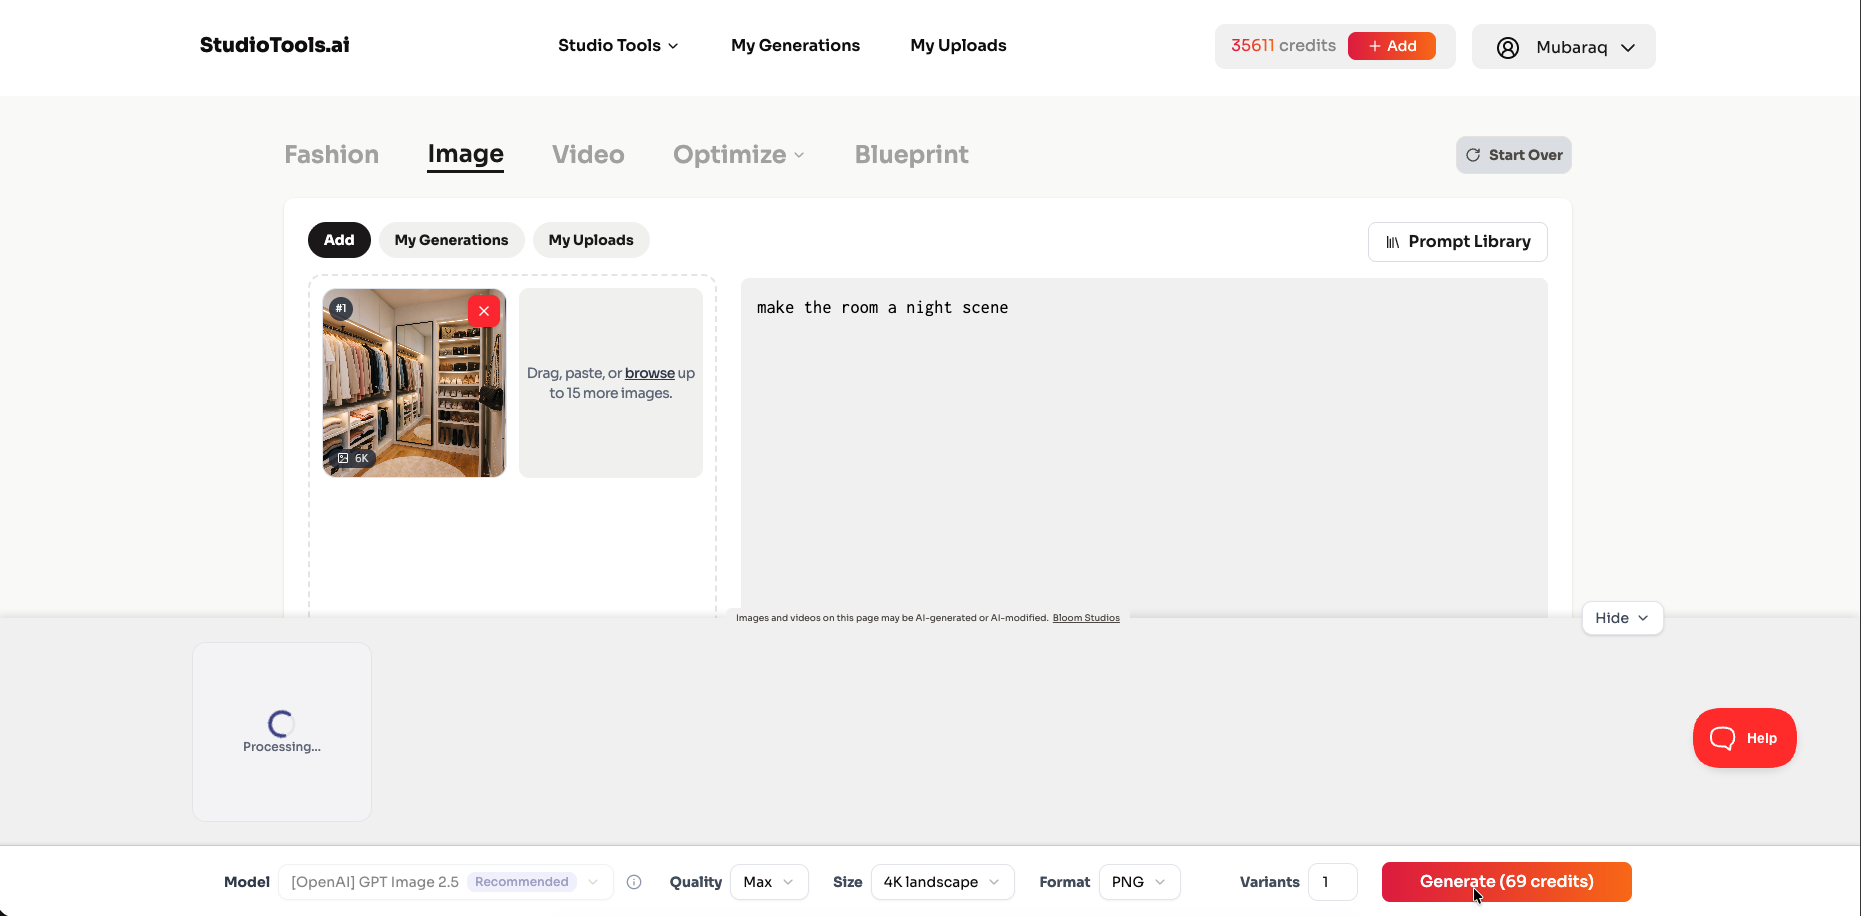Select the My Uploads pill filter

pyautogui.click(x=591, y=240)
